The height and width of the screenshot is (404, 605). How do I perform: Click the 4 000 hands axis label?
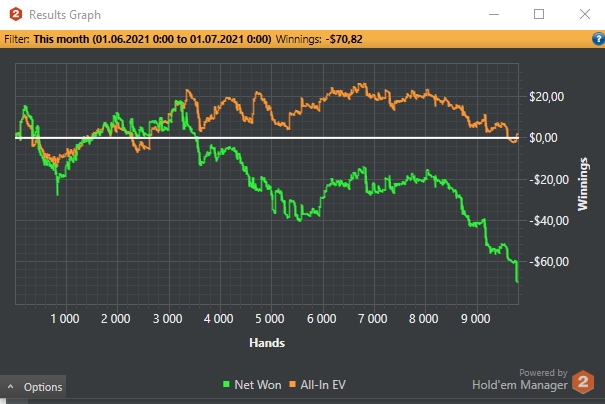pos(219,319)
